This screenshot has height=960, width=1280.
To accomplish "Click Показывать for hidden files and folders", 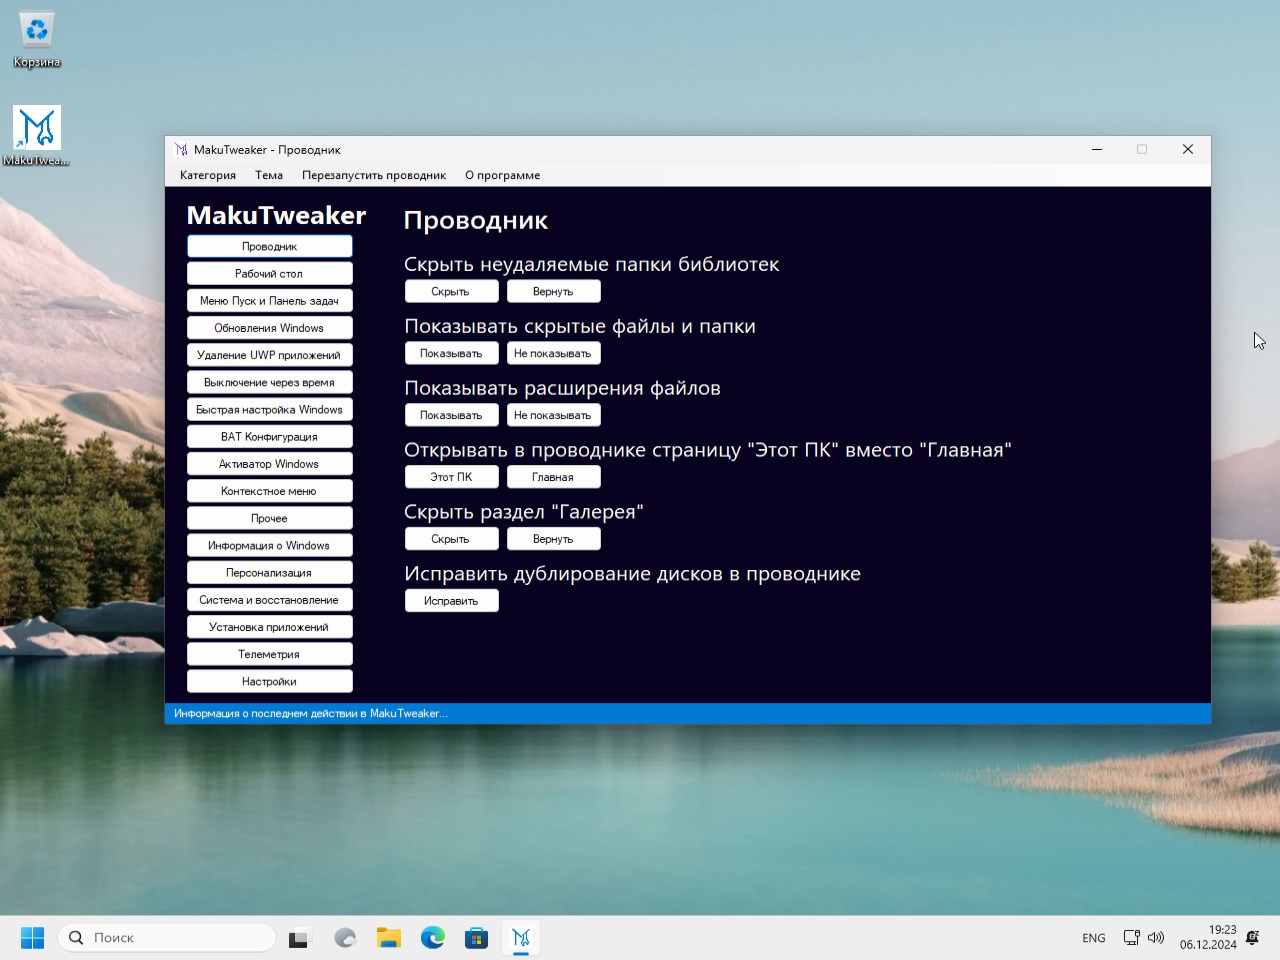I will tap(451, 353).
